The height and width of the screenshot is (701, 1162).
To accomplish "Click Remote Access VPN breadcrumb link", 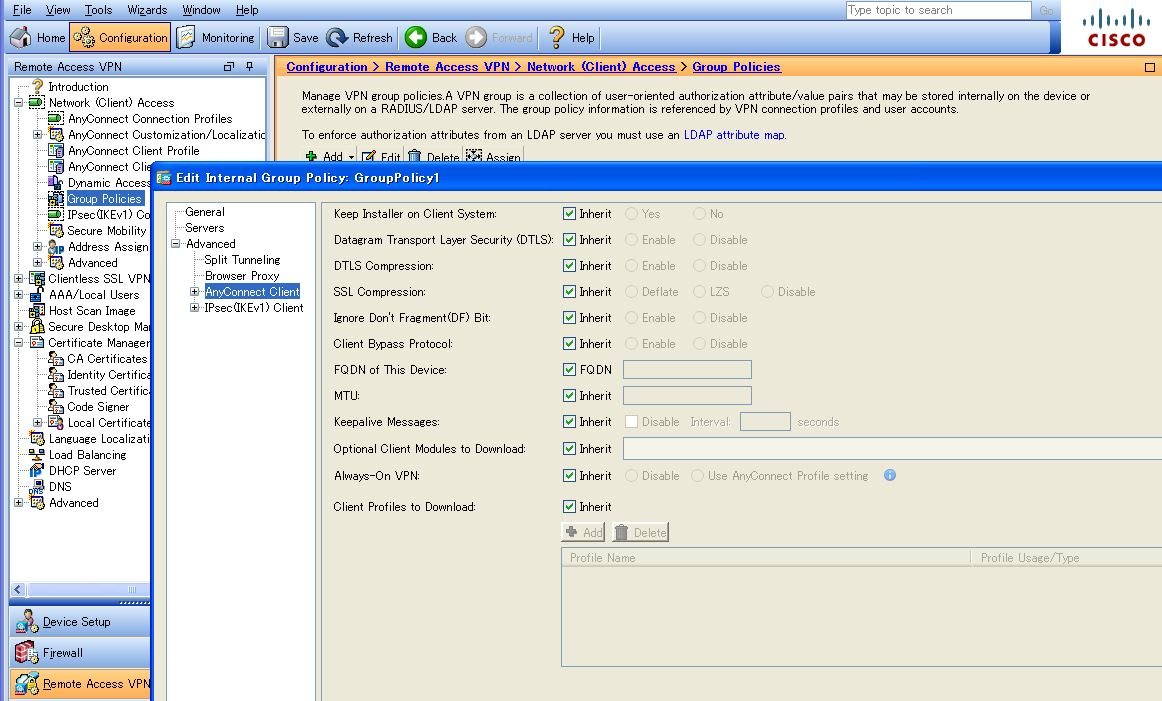I will (x=447, y=67).
